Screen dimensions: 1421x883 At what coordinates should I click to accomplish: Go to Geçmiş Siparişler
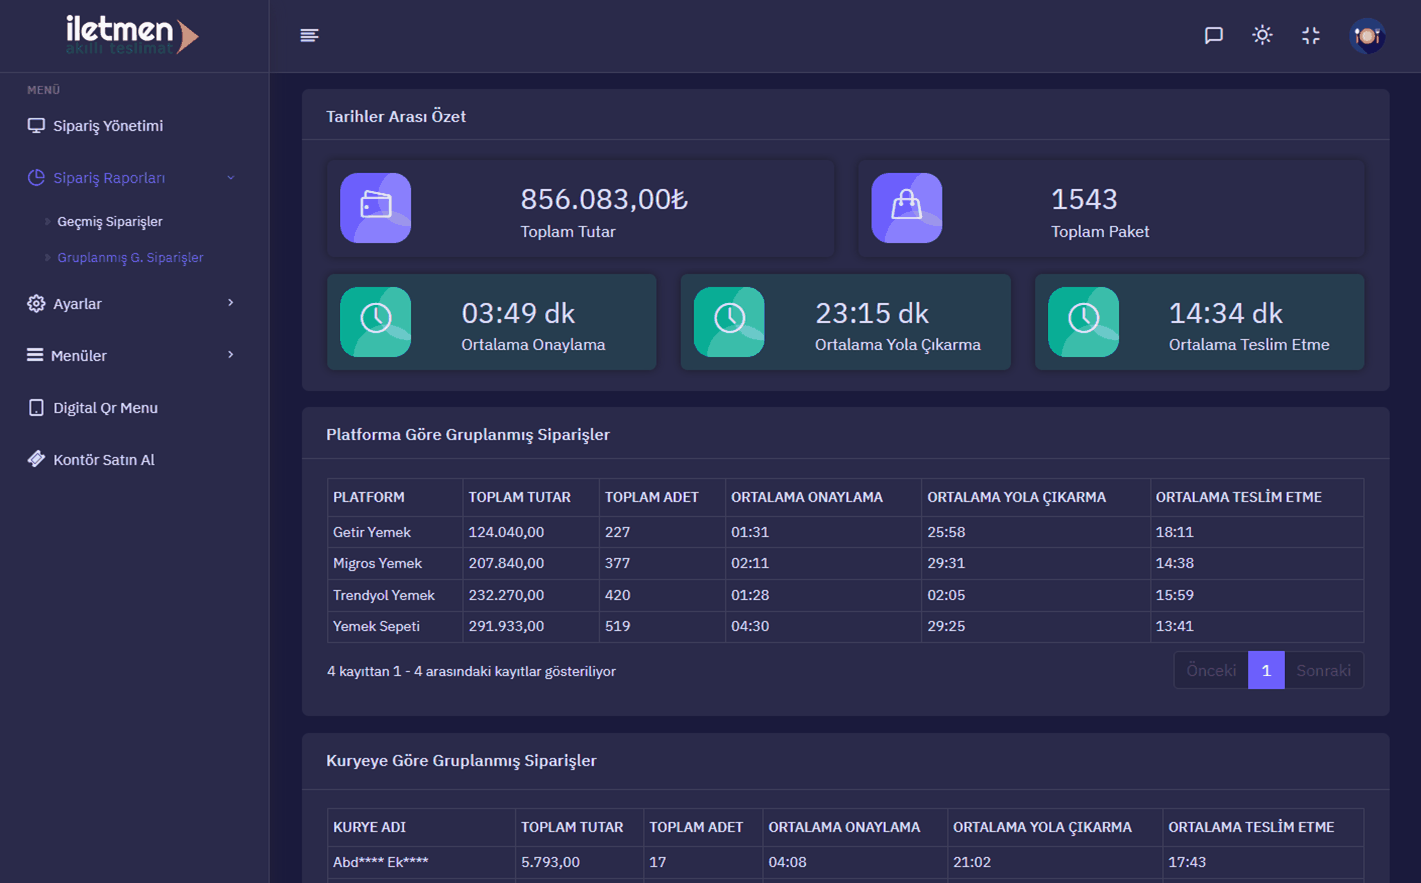point(110,222)
